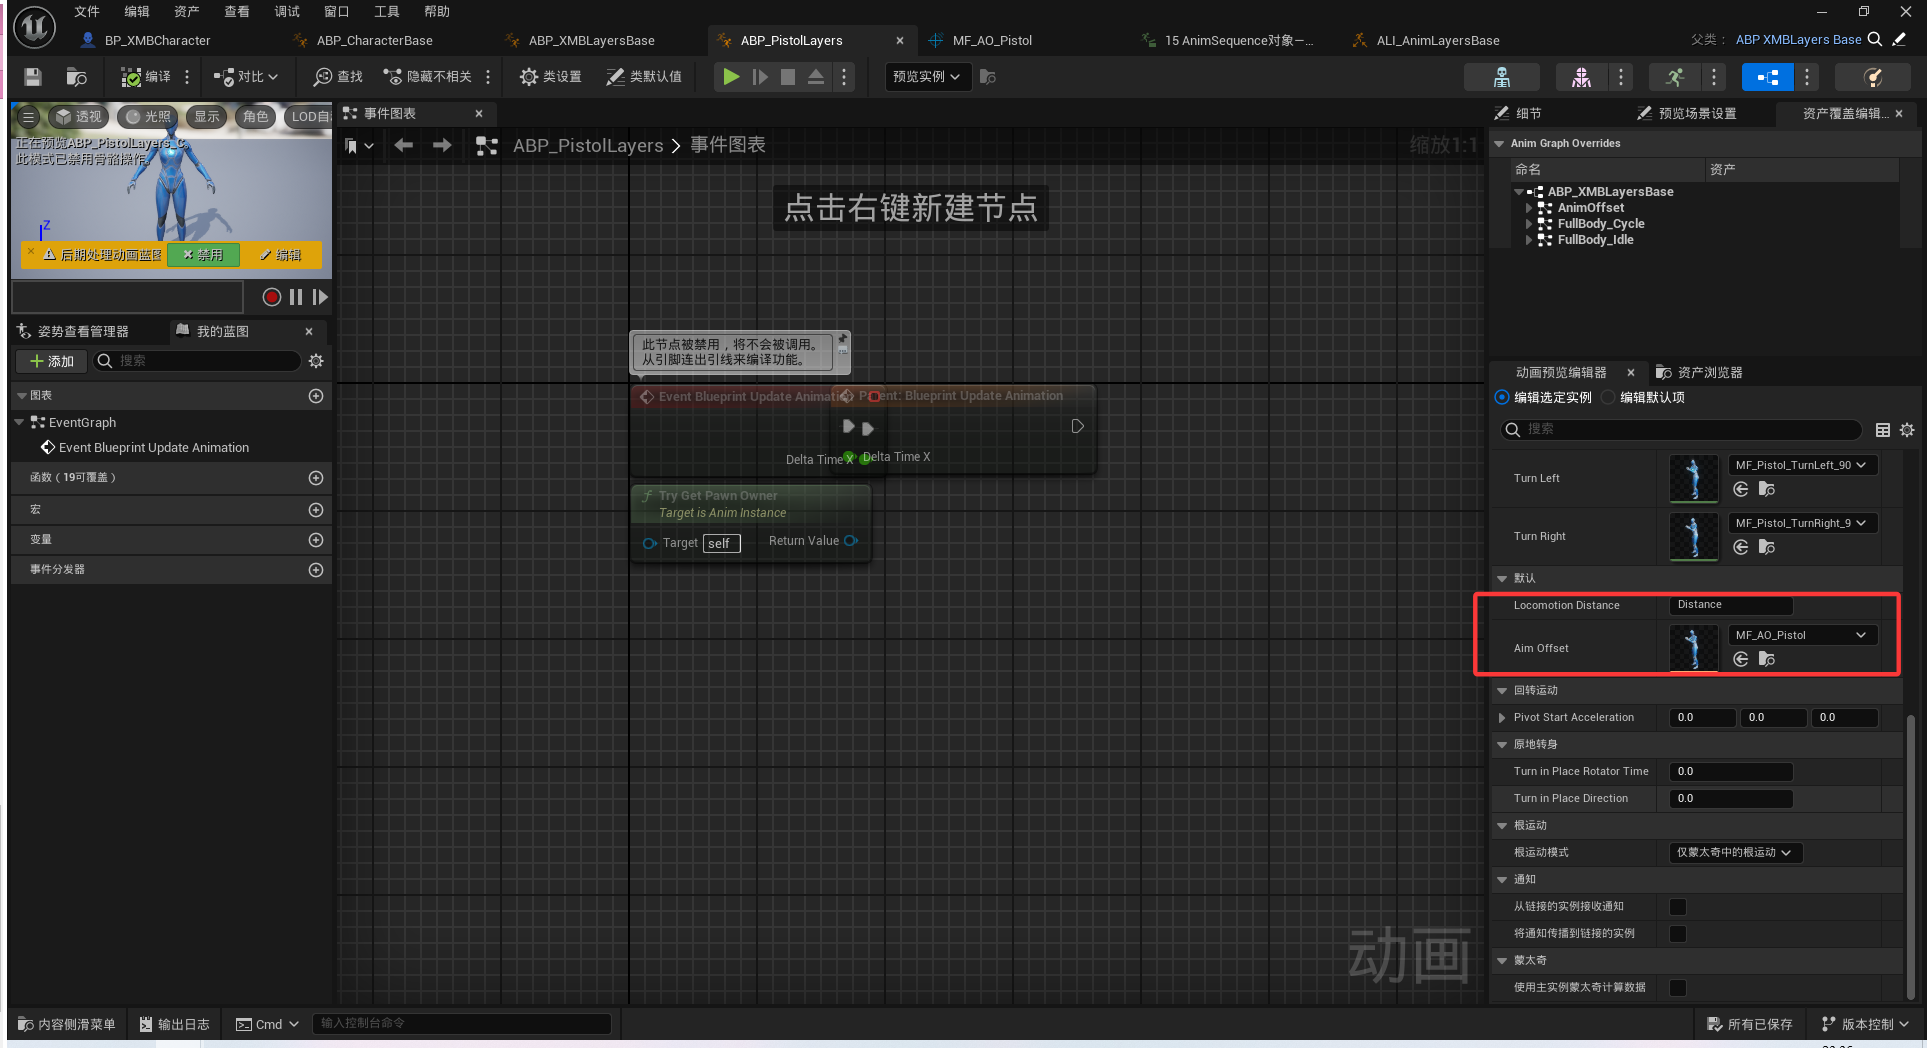Open the 透视 perspective viewport menu
Image resolution: width=1927 pixels, height=1048 pixels.
tap(78, 117)
